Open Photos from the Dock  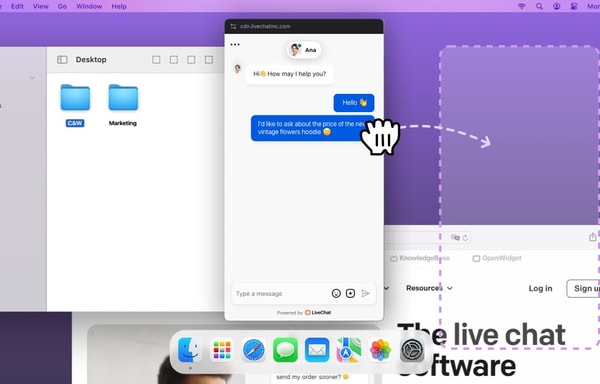pyautogui.click(x=380, y=350)
